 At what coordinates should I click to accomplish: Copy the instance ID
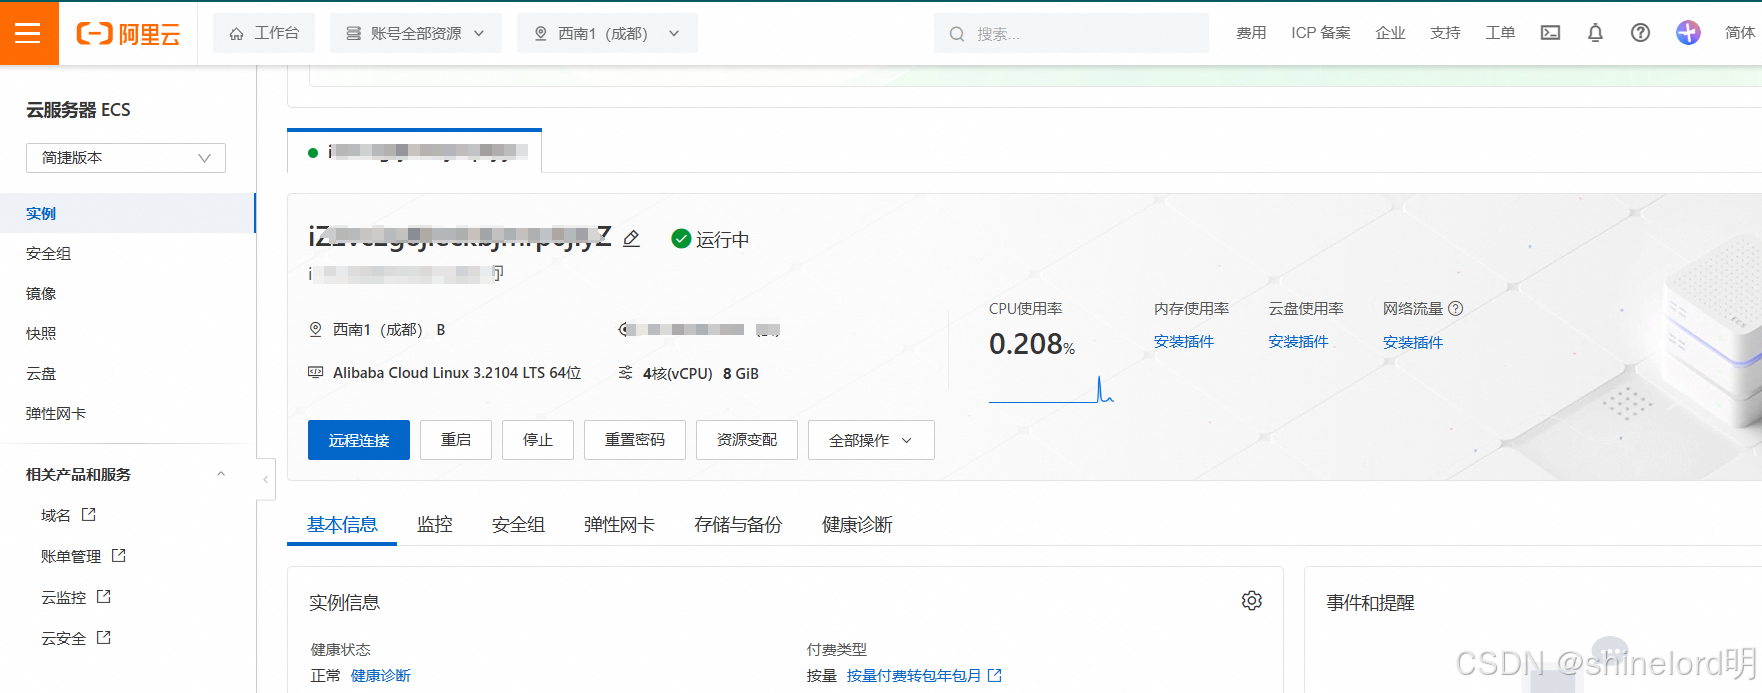point(498,273)
